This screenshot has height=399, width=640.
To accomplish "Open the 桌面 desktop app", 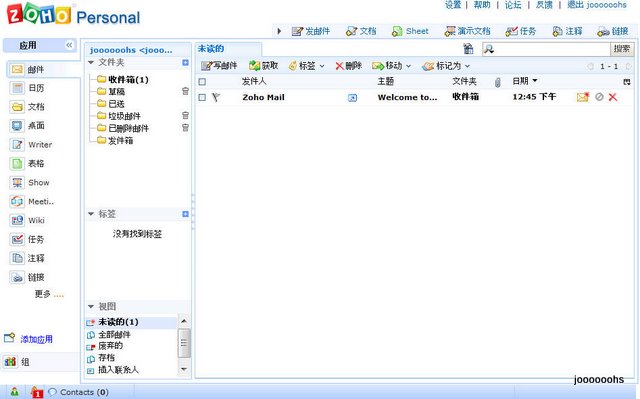I will click(28, 126).
